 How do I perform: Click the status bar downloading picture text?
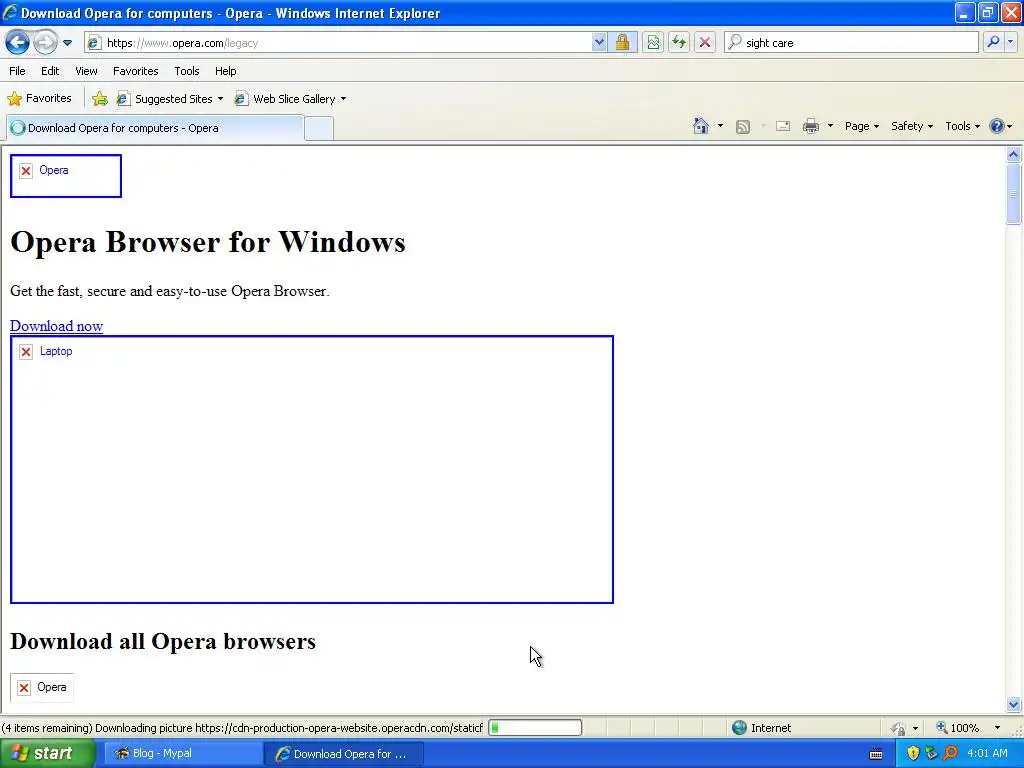[242, 728]
